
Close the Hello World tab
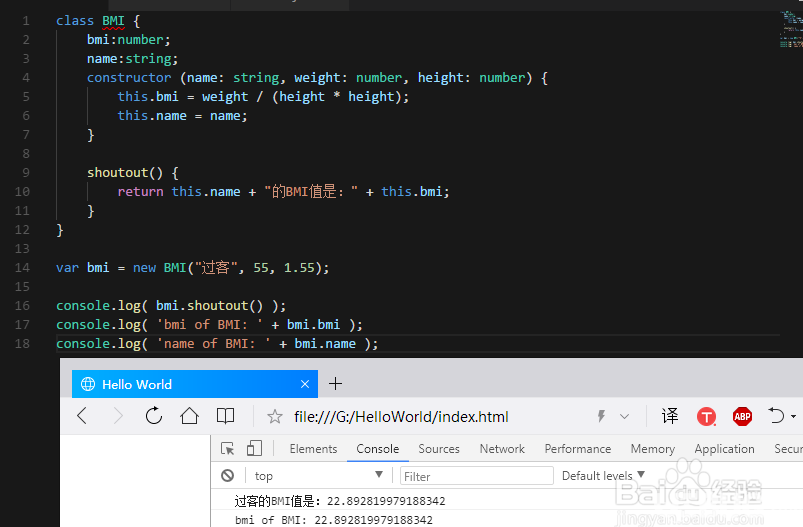coord(305,384)
